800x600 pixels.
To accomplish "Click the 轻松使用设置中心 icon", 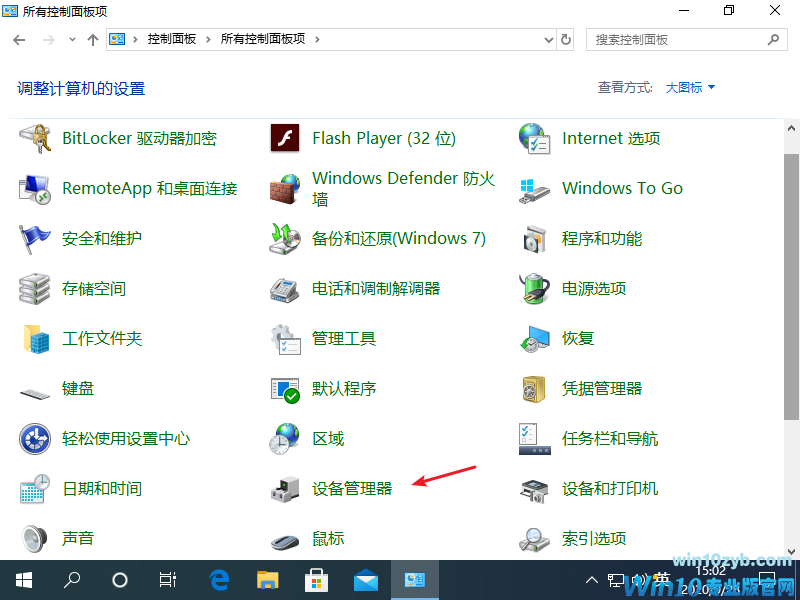I will 35,439.
